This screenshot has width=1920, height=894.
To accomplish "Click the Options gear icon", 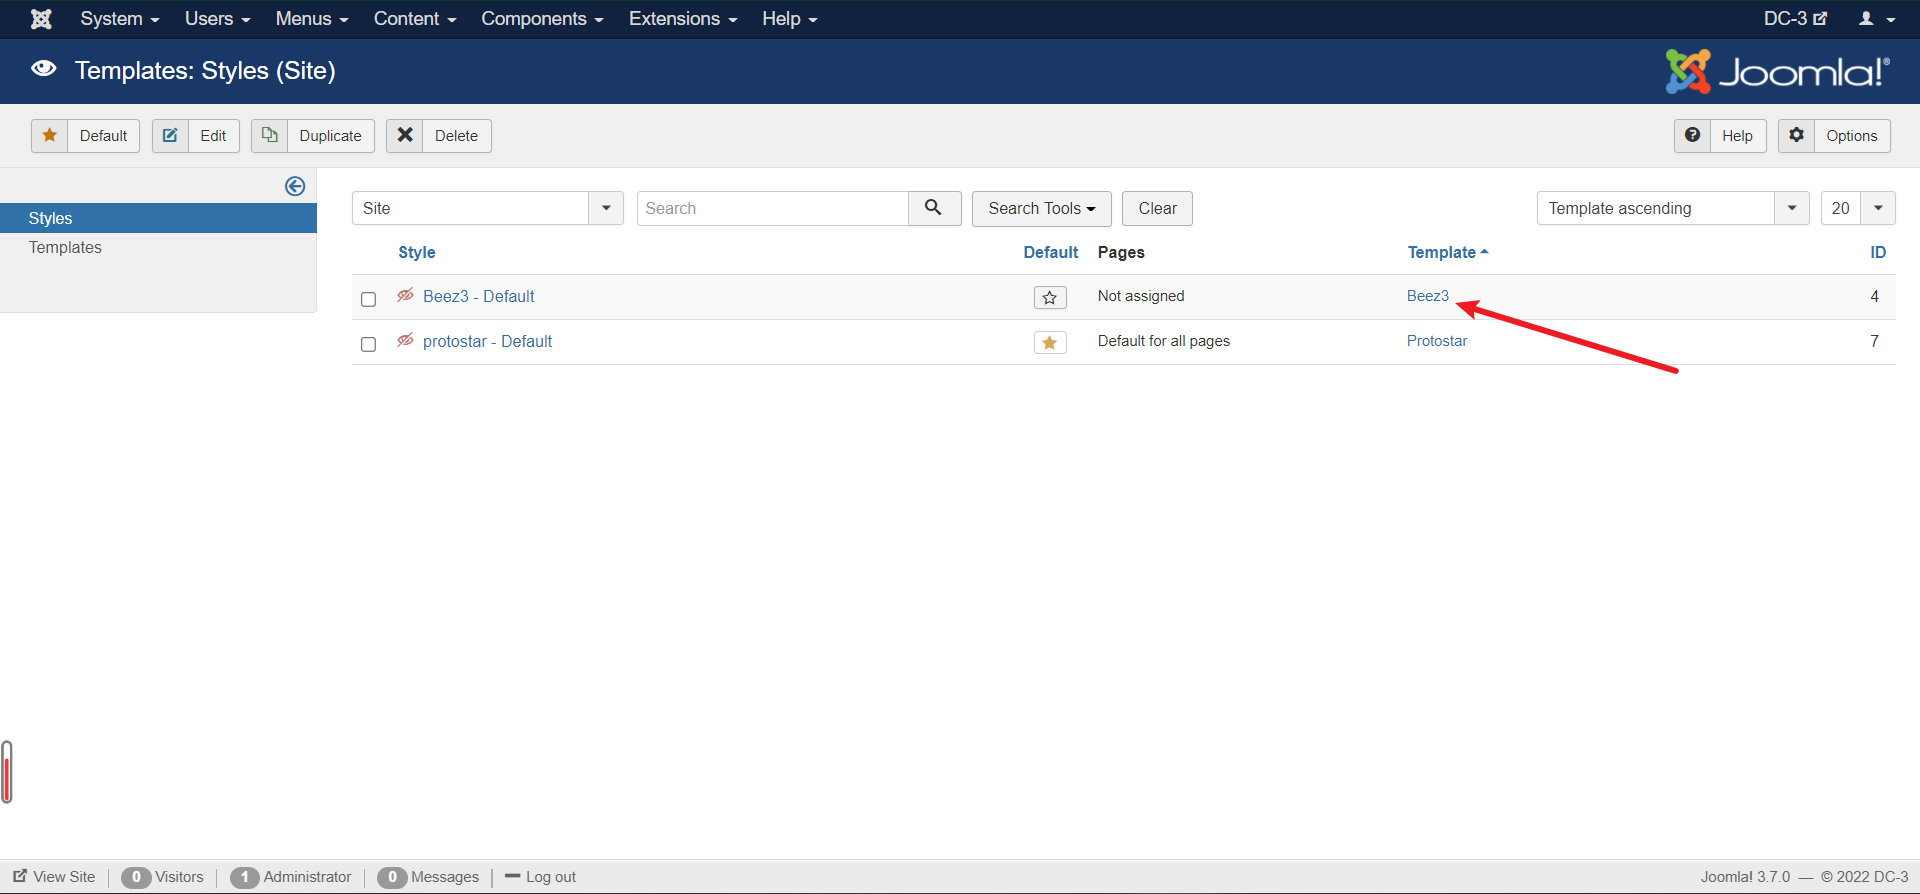I will tap(1797, 136).
